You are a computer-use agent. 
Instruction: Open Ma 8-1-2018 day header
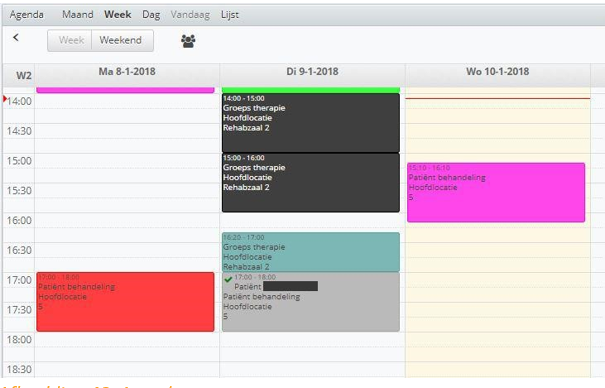click(x=127, y=72)
